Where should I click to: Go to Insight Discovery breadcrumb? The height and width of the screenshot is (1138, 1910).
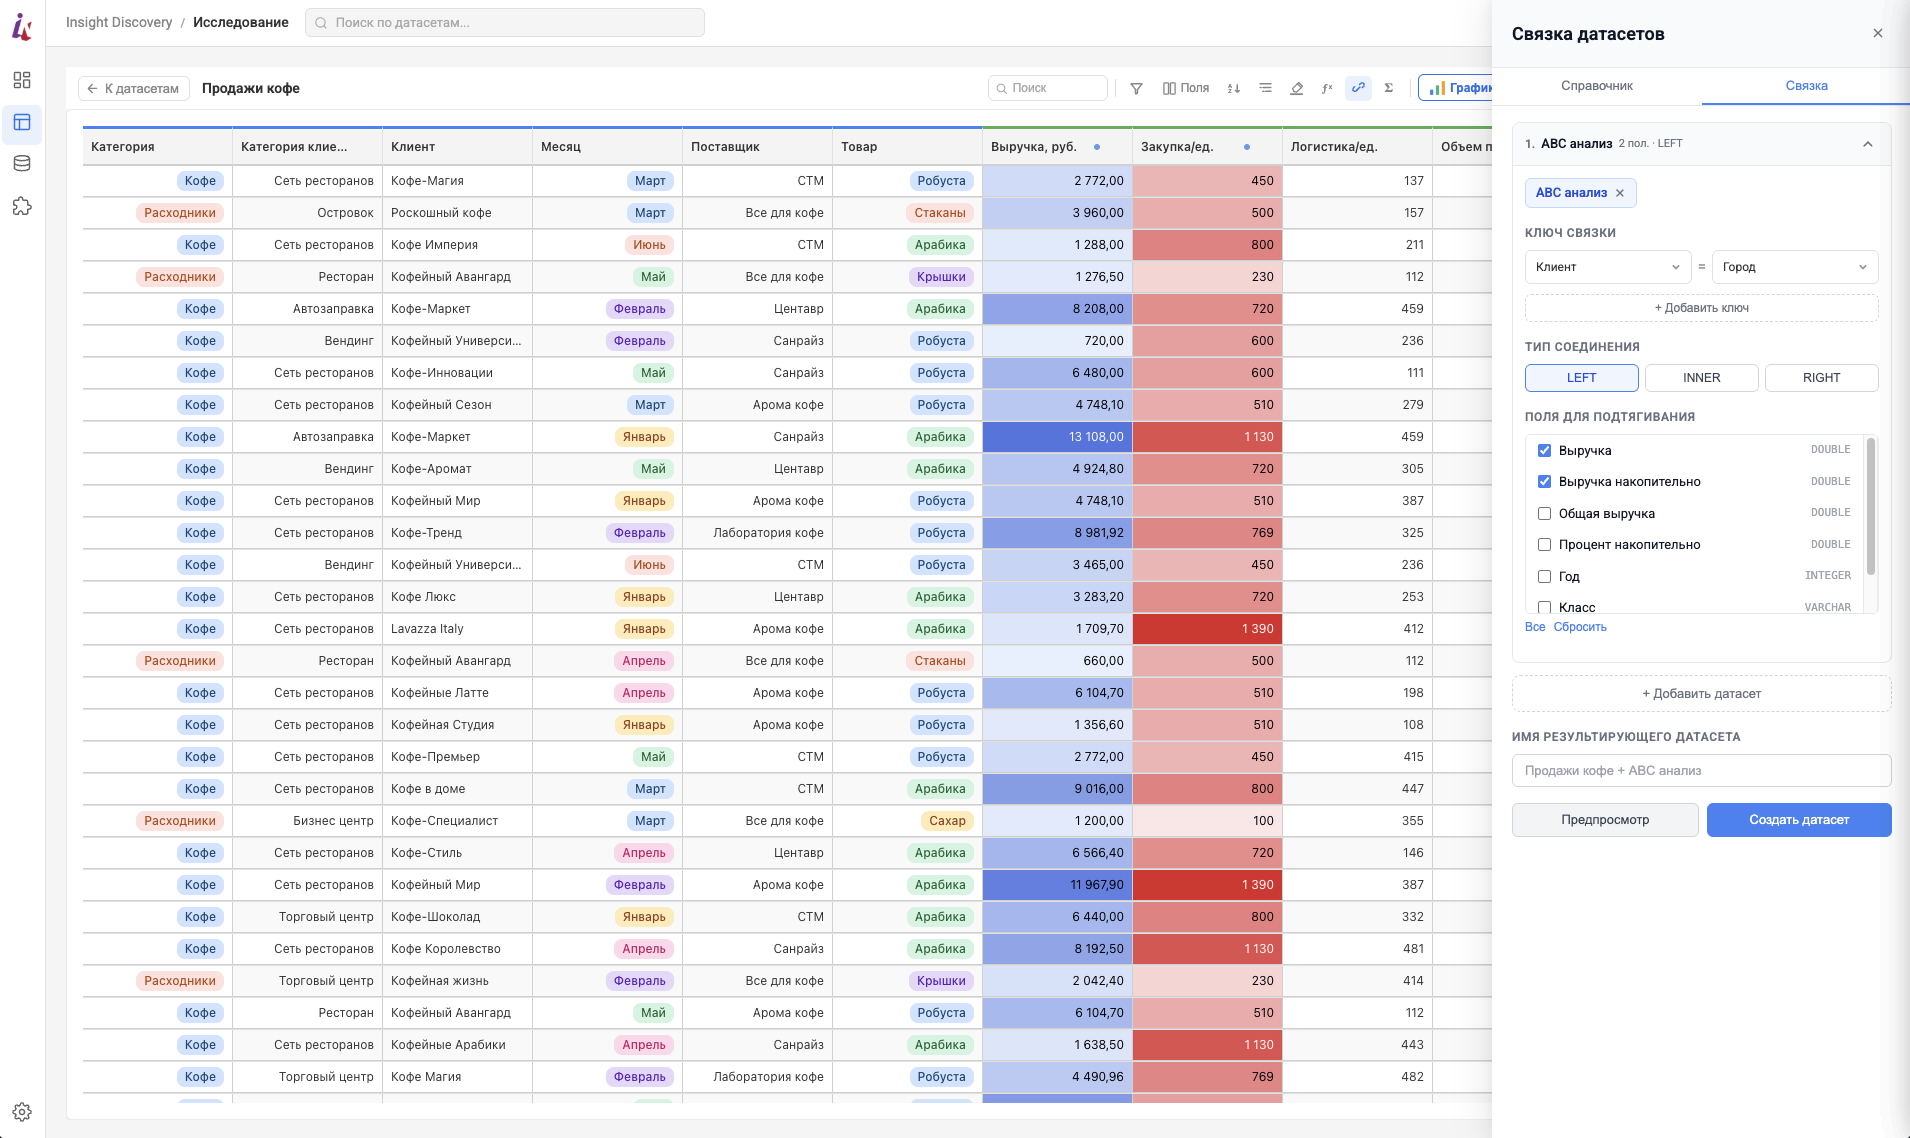119,22
